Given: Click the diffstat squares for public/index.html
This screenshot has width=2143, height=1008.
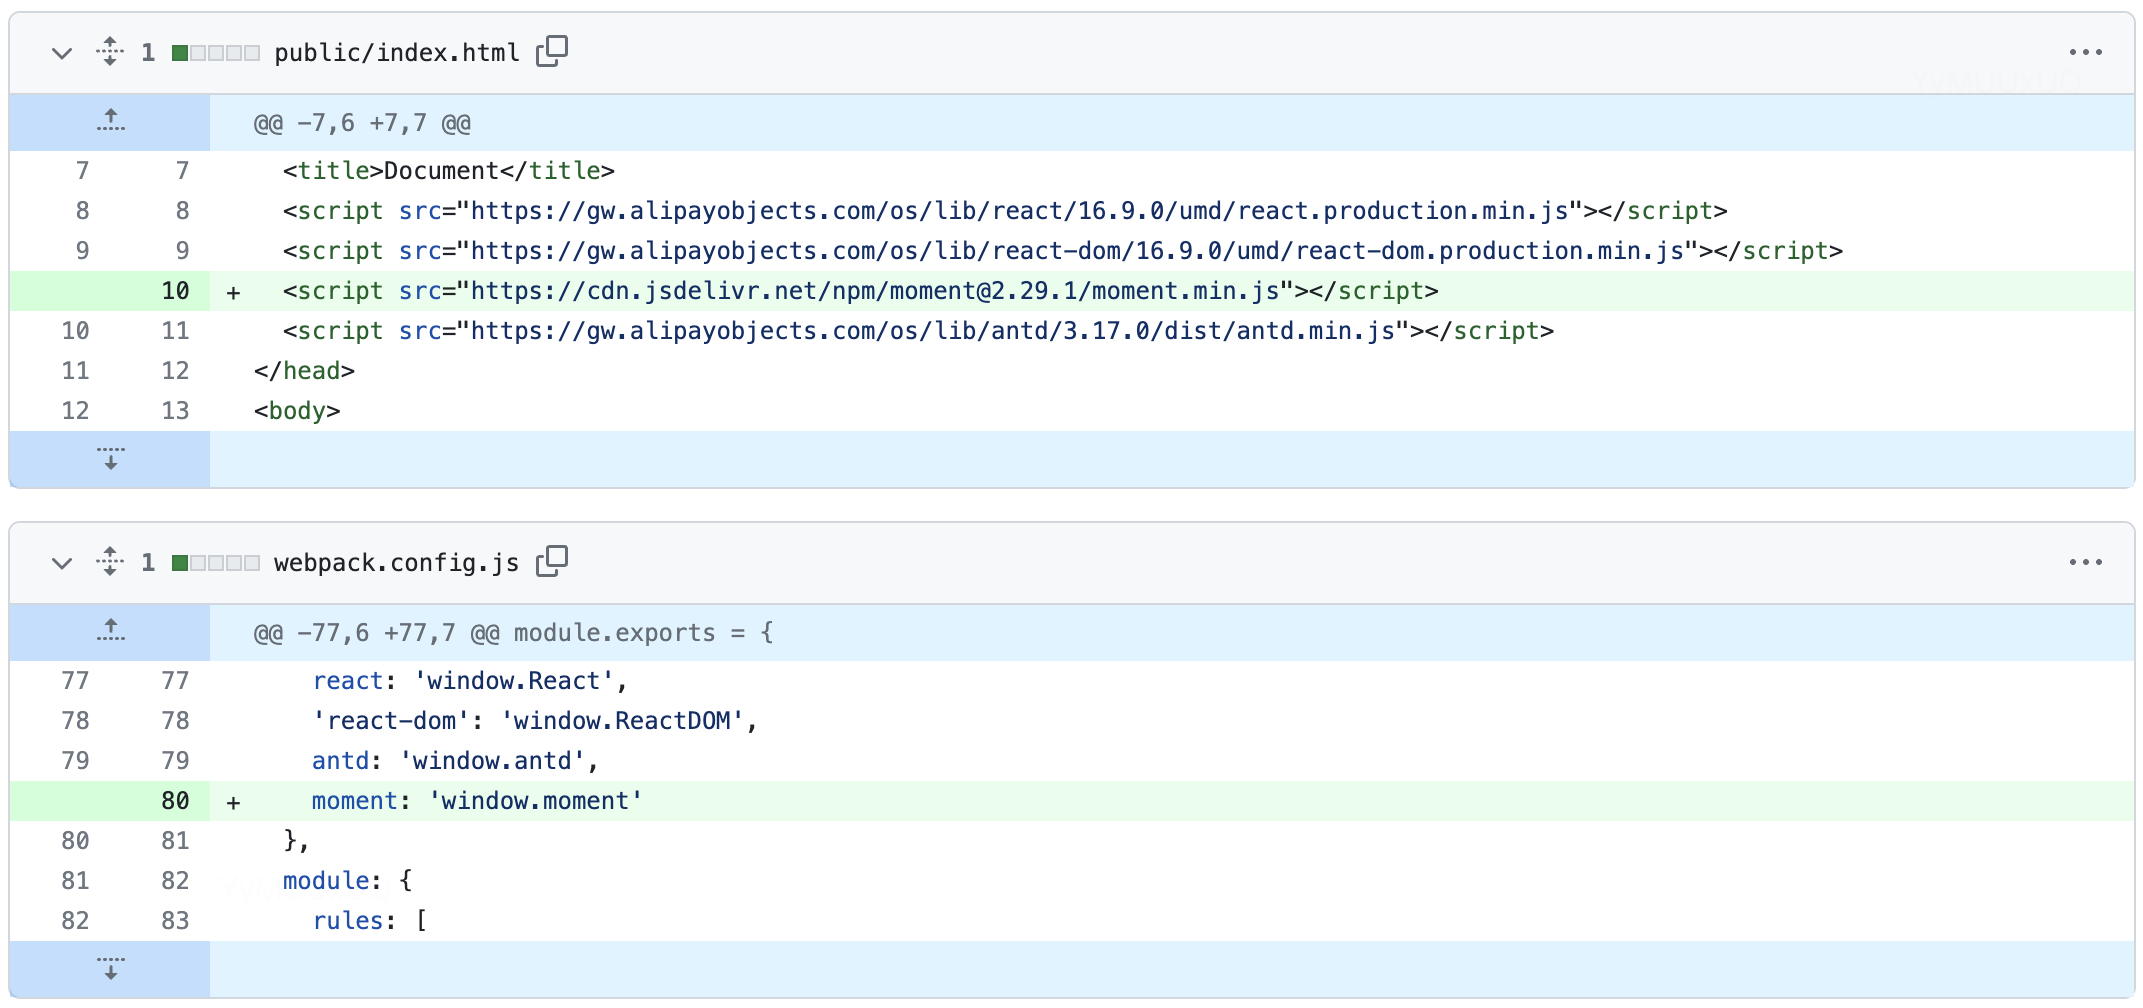Looking at the screenshot, I should click(x=215, y=53).
